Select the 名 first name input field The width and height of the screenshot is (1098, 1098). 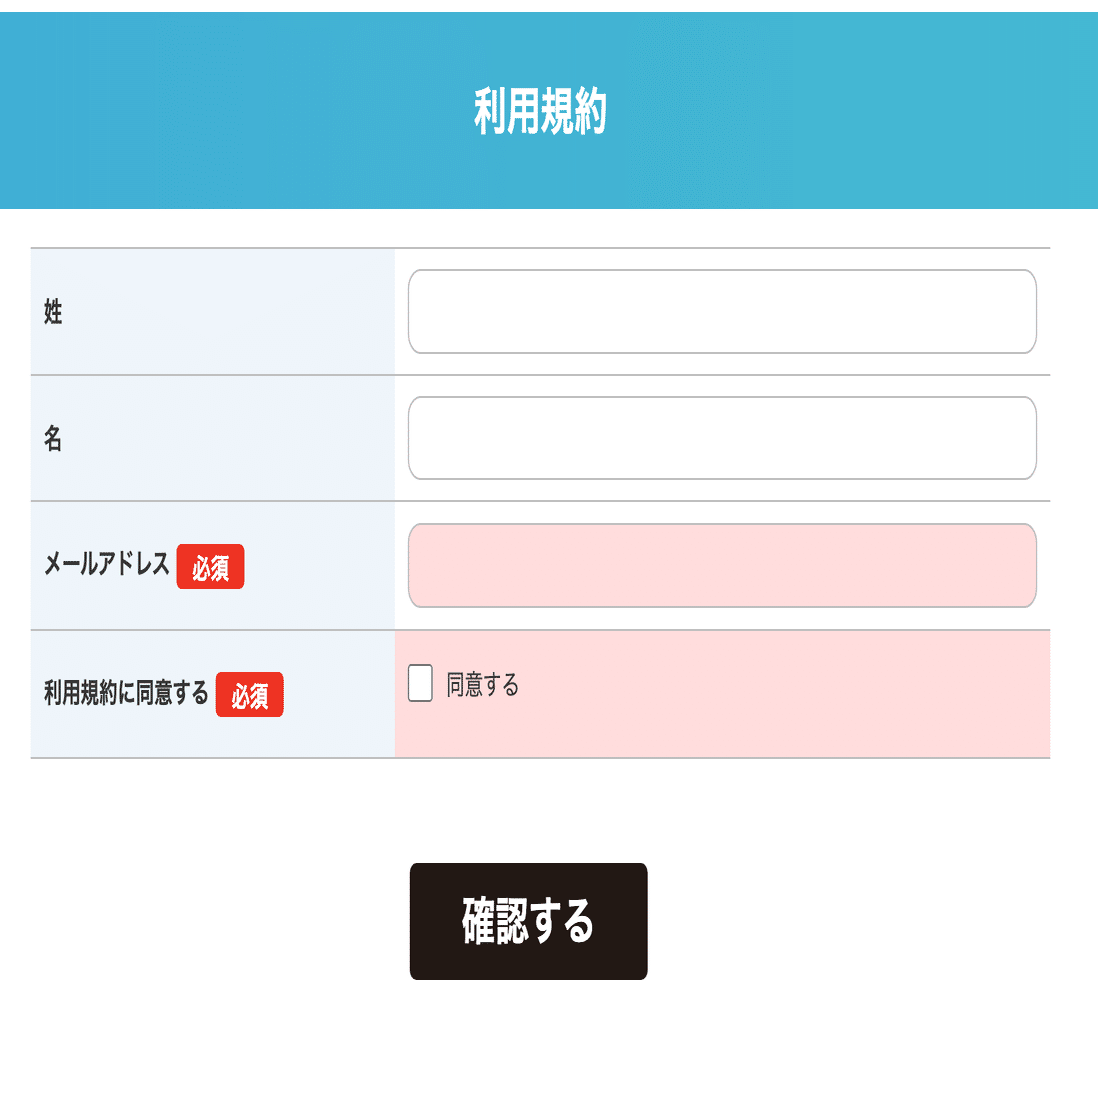pyautogui.click(x=722, y=438)
